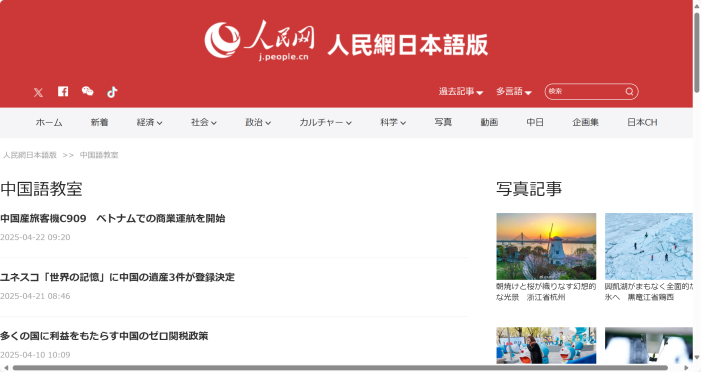The width and height of the screenshot is (701, 372).
Task: Click the date 2025-04-21 08:46
Action: pyautogui.click(x=35, y=296)
